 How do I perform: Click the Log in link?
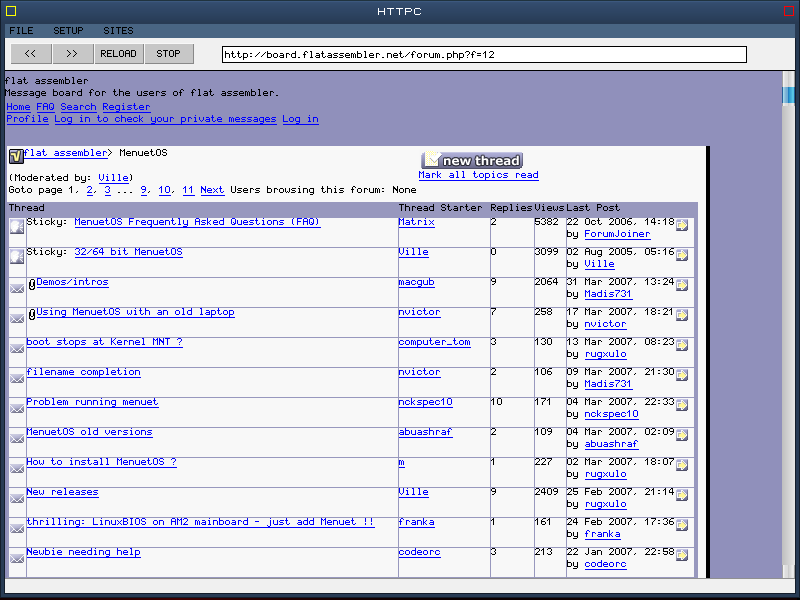point(301,119)
